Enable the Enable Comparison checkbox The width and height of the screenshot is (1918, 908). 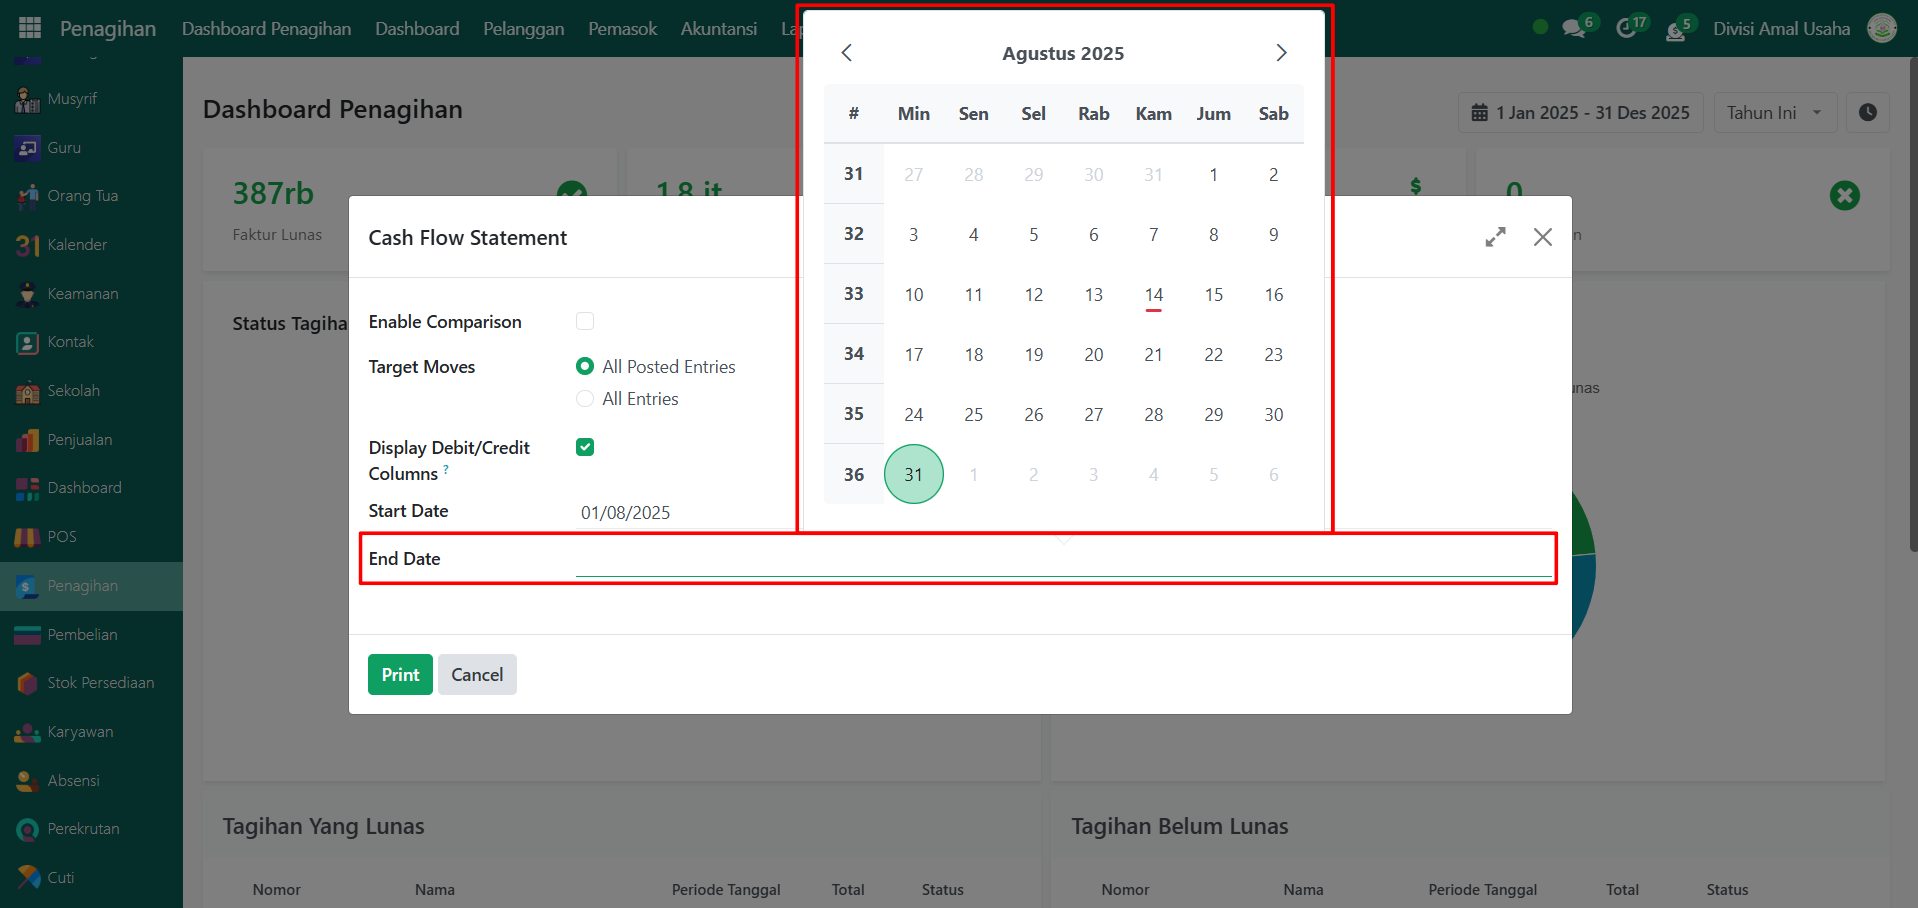(585, 321)
